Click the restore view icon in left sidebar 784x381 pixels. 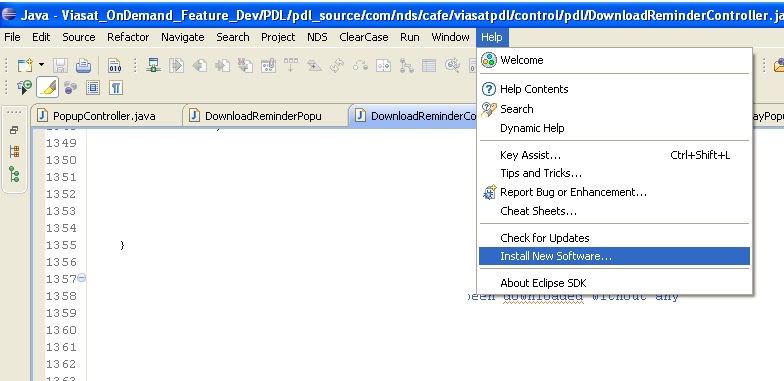[14, 130]
